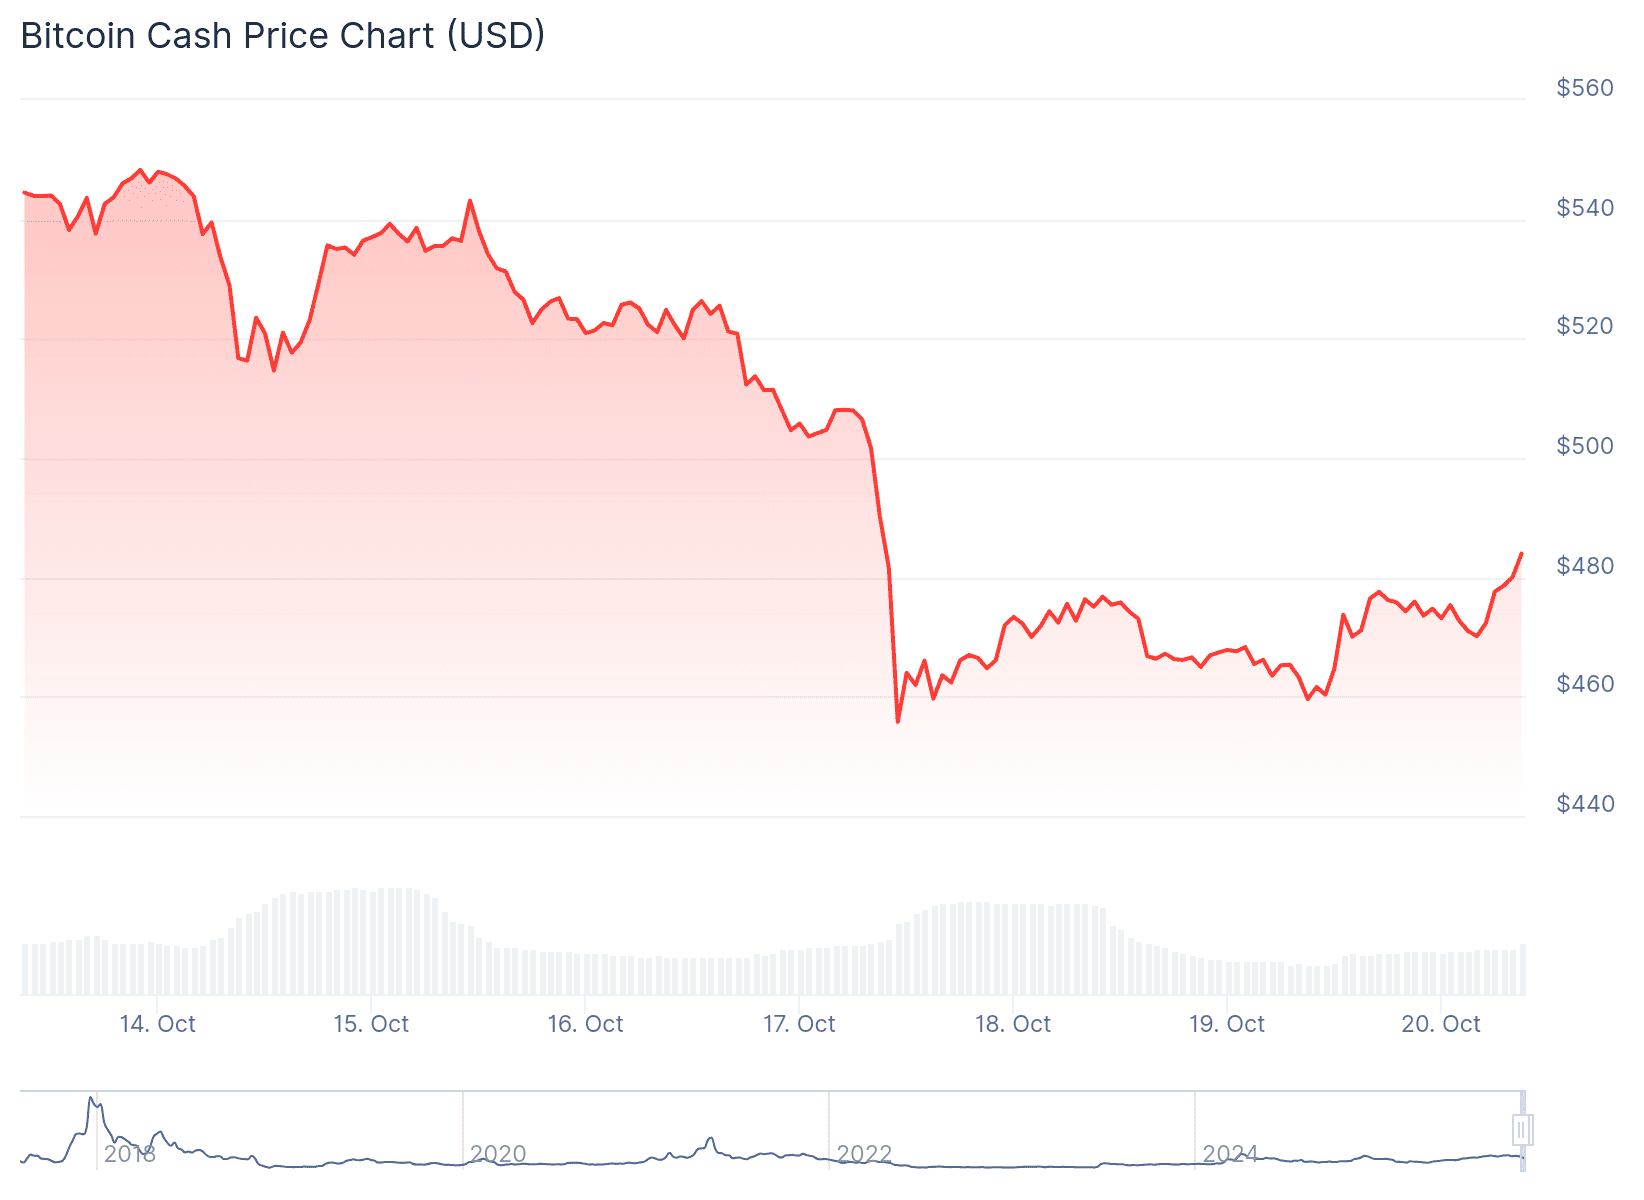The height and width of the screenshot is (1200, 1644).
Task: Click the 18. Oct date label
Action: coord(1013,1024)
